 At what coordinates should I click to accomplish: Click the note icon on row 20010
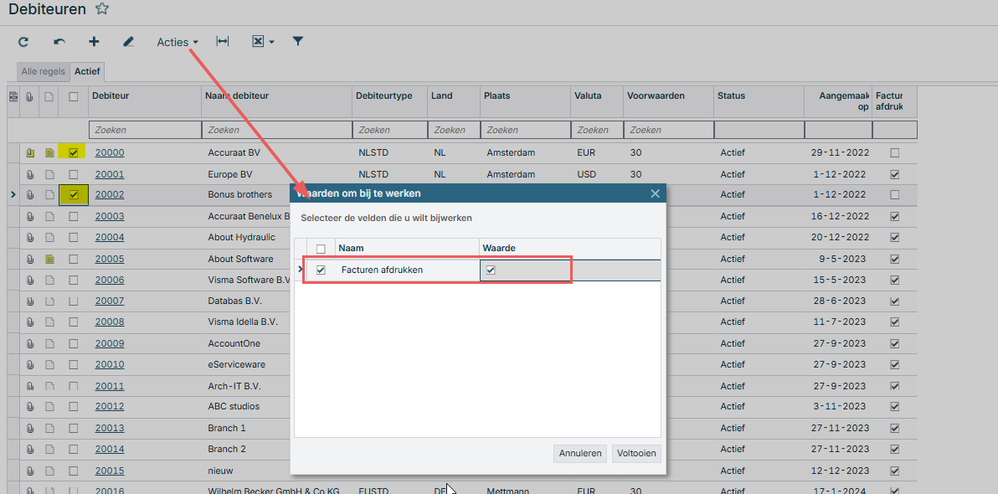pyautogui.click(x=50, y=365)
